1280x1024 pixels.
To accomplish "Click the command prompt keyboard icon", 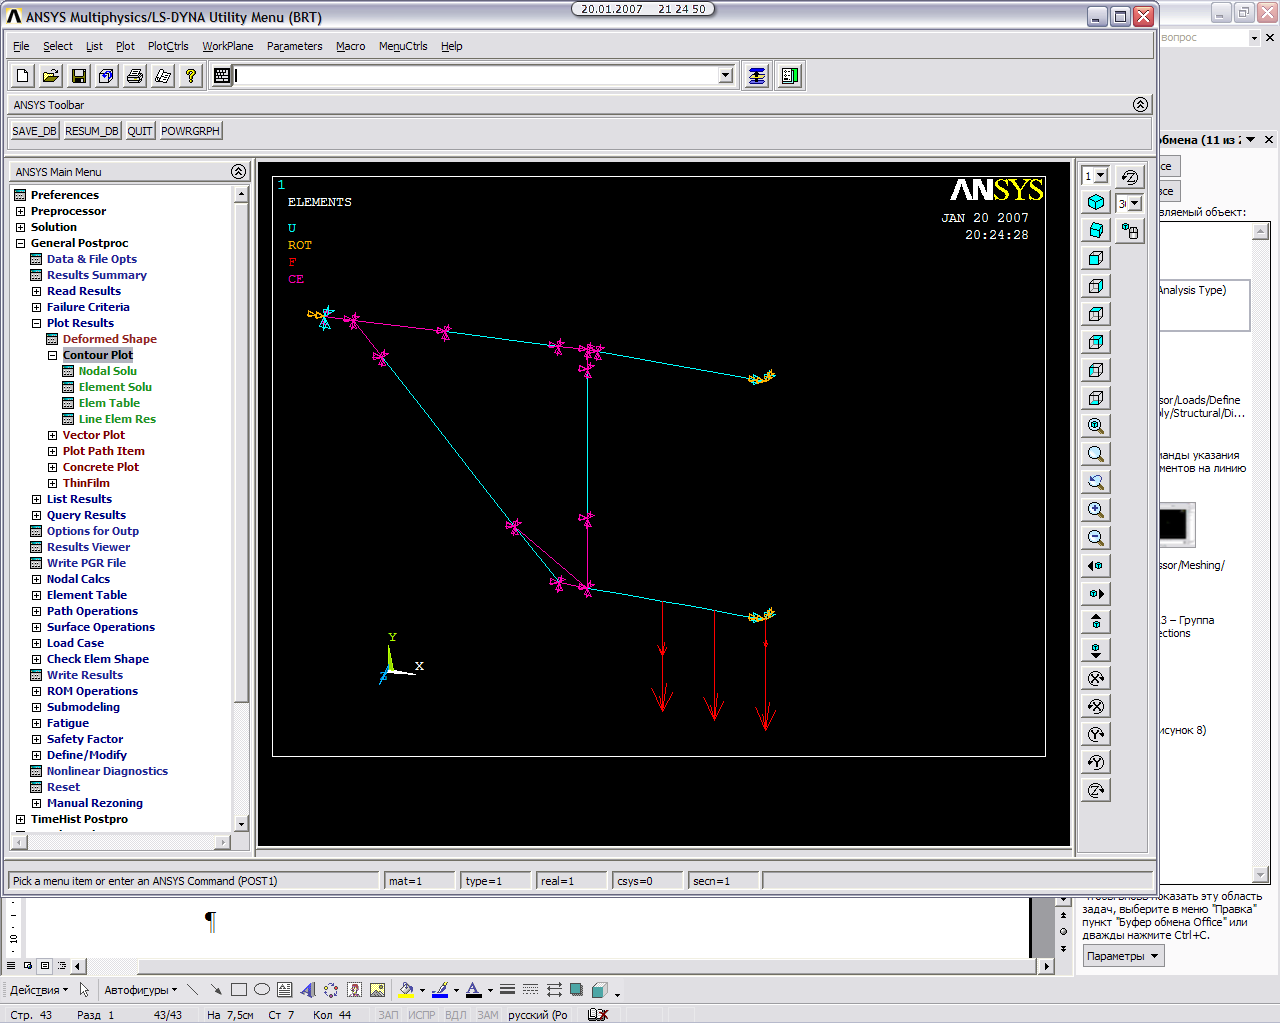I will 222,76.
